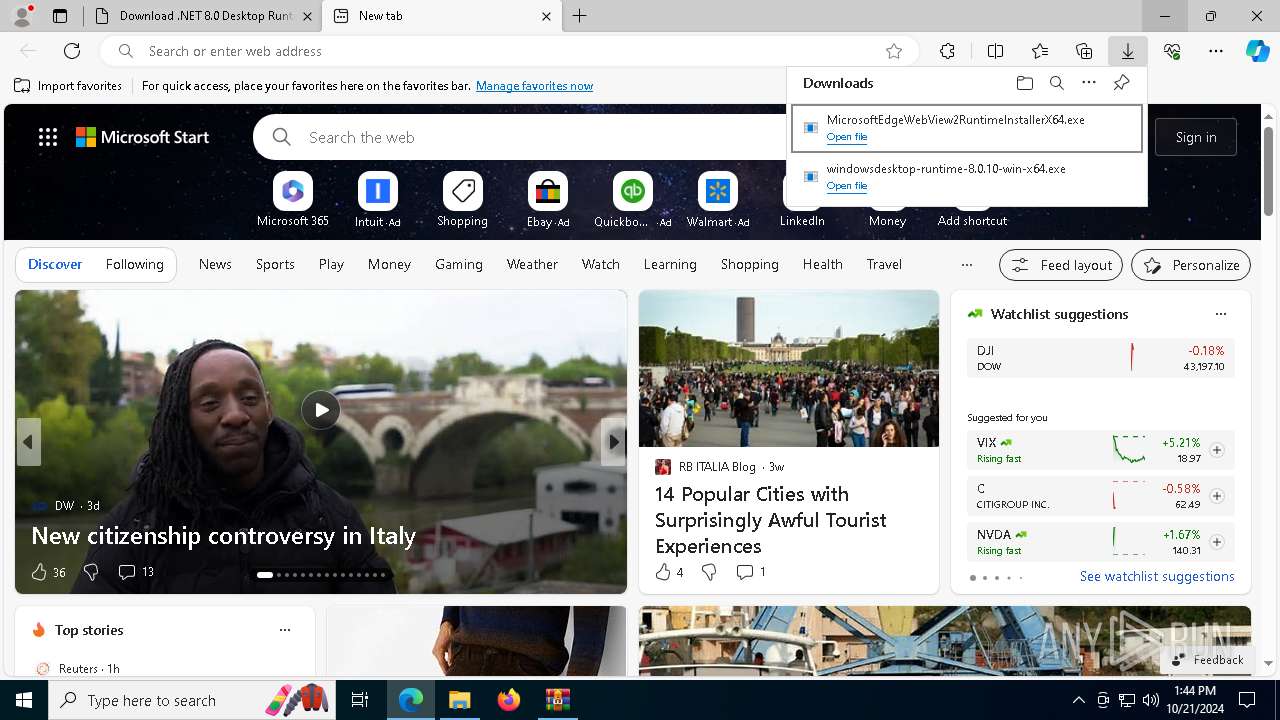Open File Explorer from taskbar

coord(459,700)
